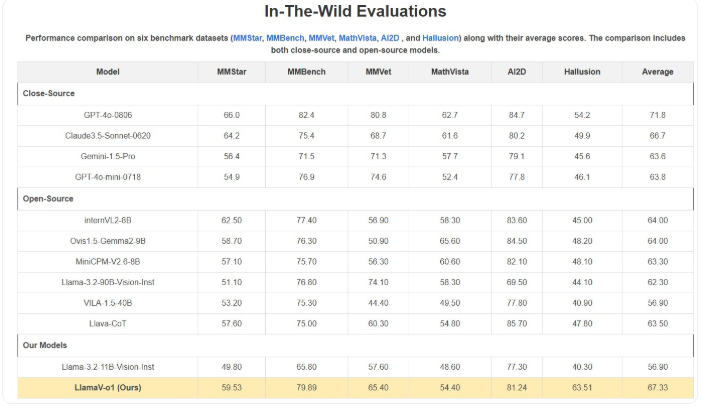Select the Claude3.5-Sonnet-0620 model name
The image size is (702, 410).
107,136
